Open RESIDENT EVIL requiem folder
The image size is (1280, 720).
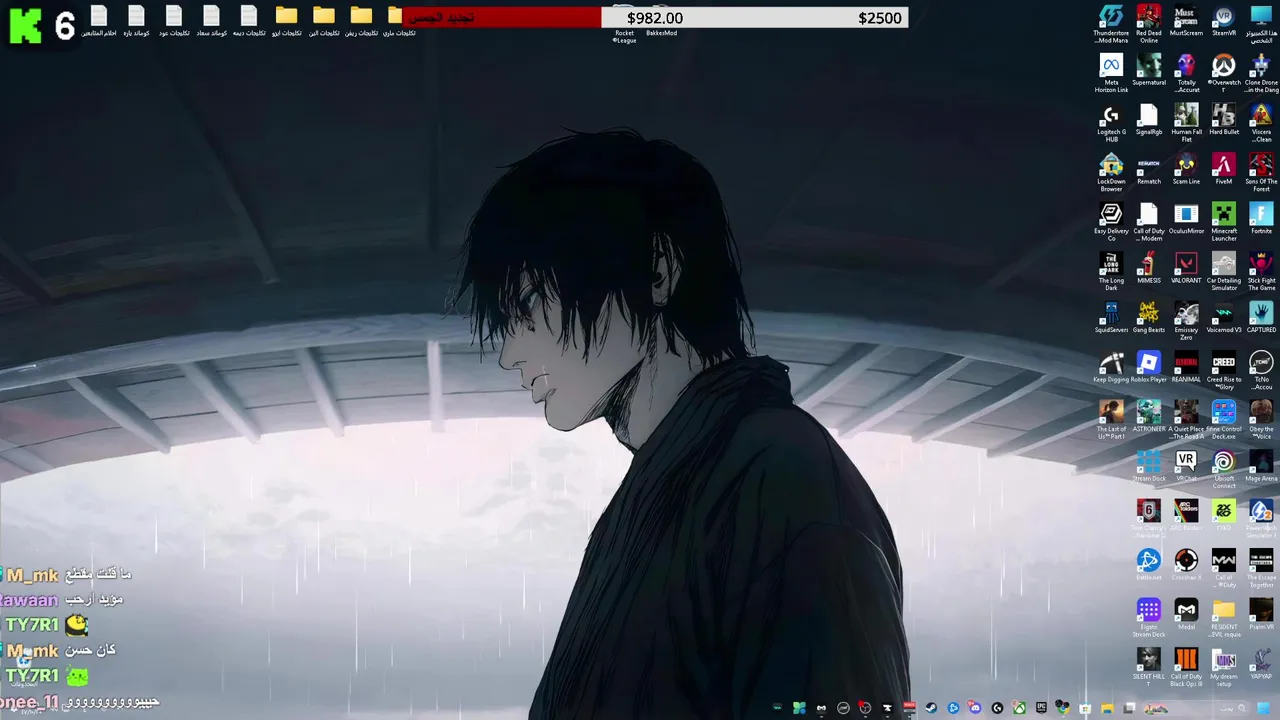pyautogui.click(x=1224, y=619)
